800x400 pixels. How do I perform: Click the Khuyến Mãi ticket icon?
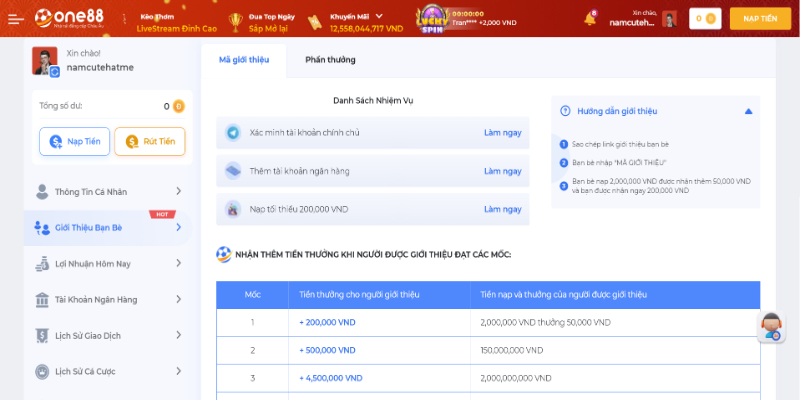coord(315,22)
